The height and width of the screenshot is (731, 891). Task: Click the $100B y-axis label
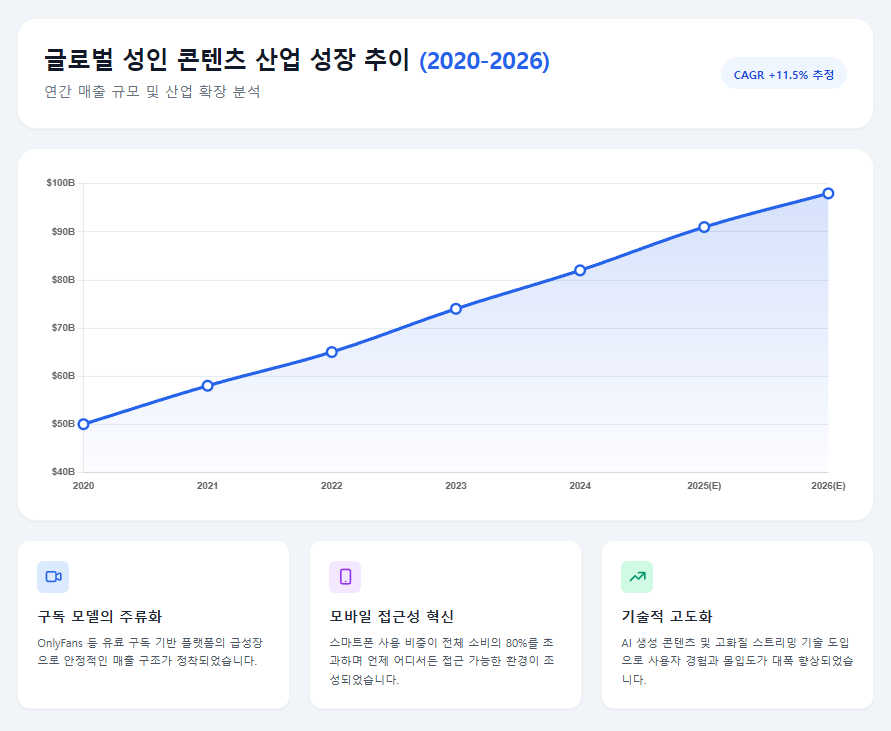[x=60, y=183]
